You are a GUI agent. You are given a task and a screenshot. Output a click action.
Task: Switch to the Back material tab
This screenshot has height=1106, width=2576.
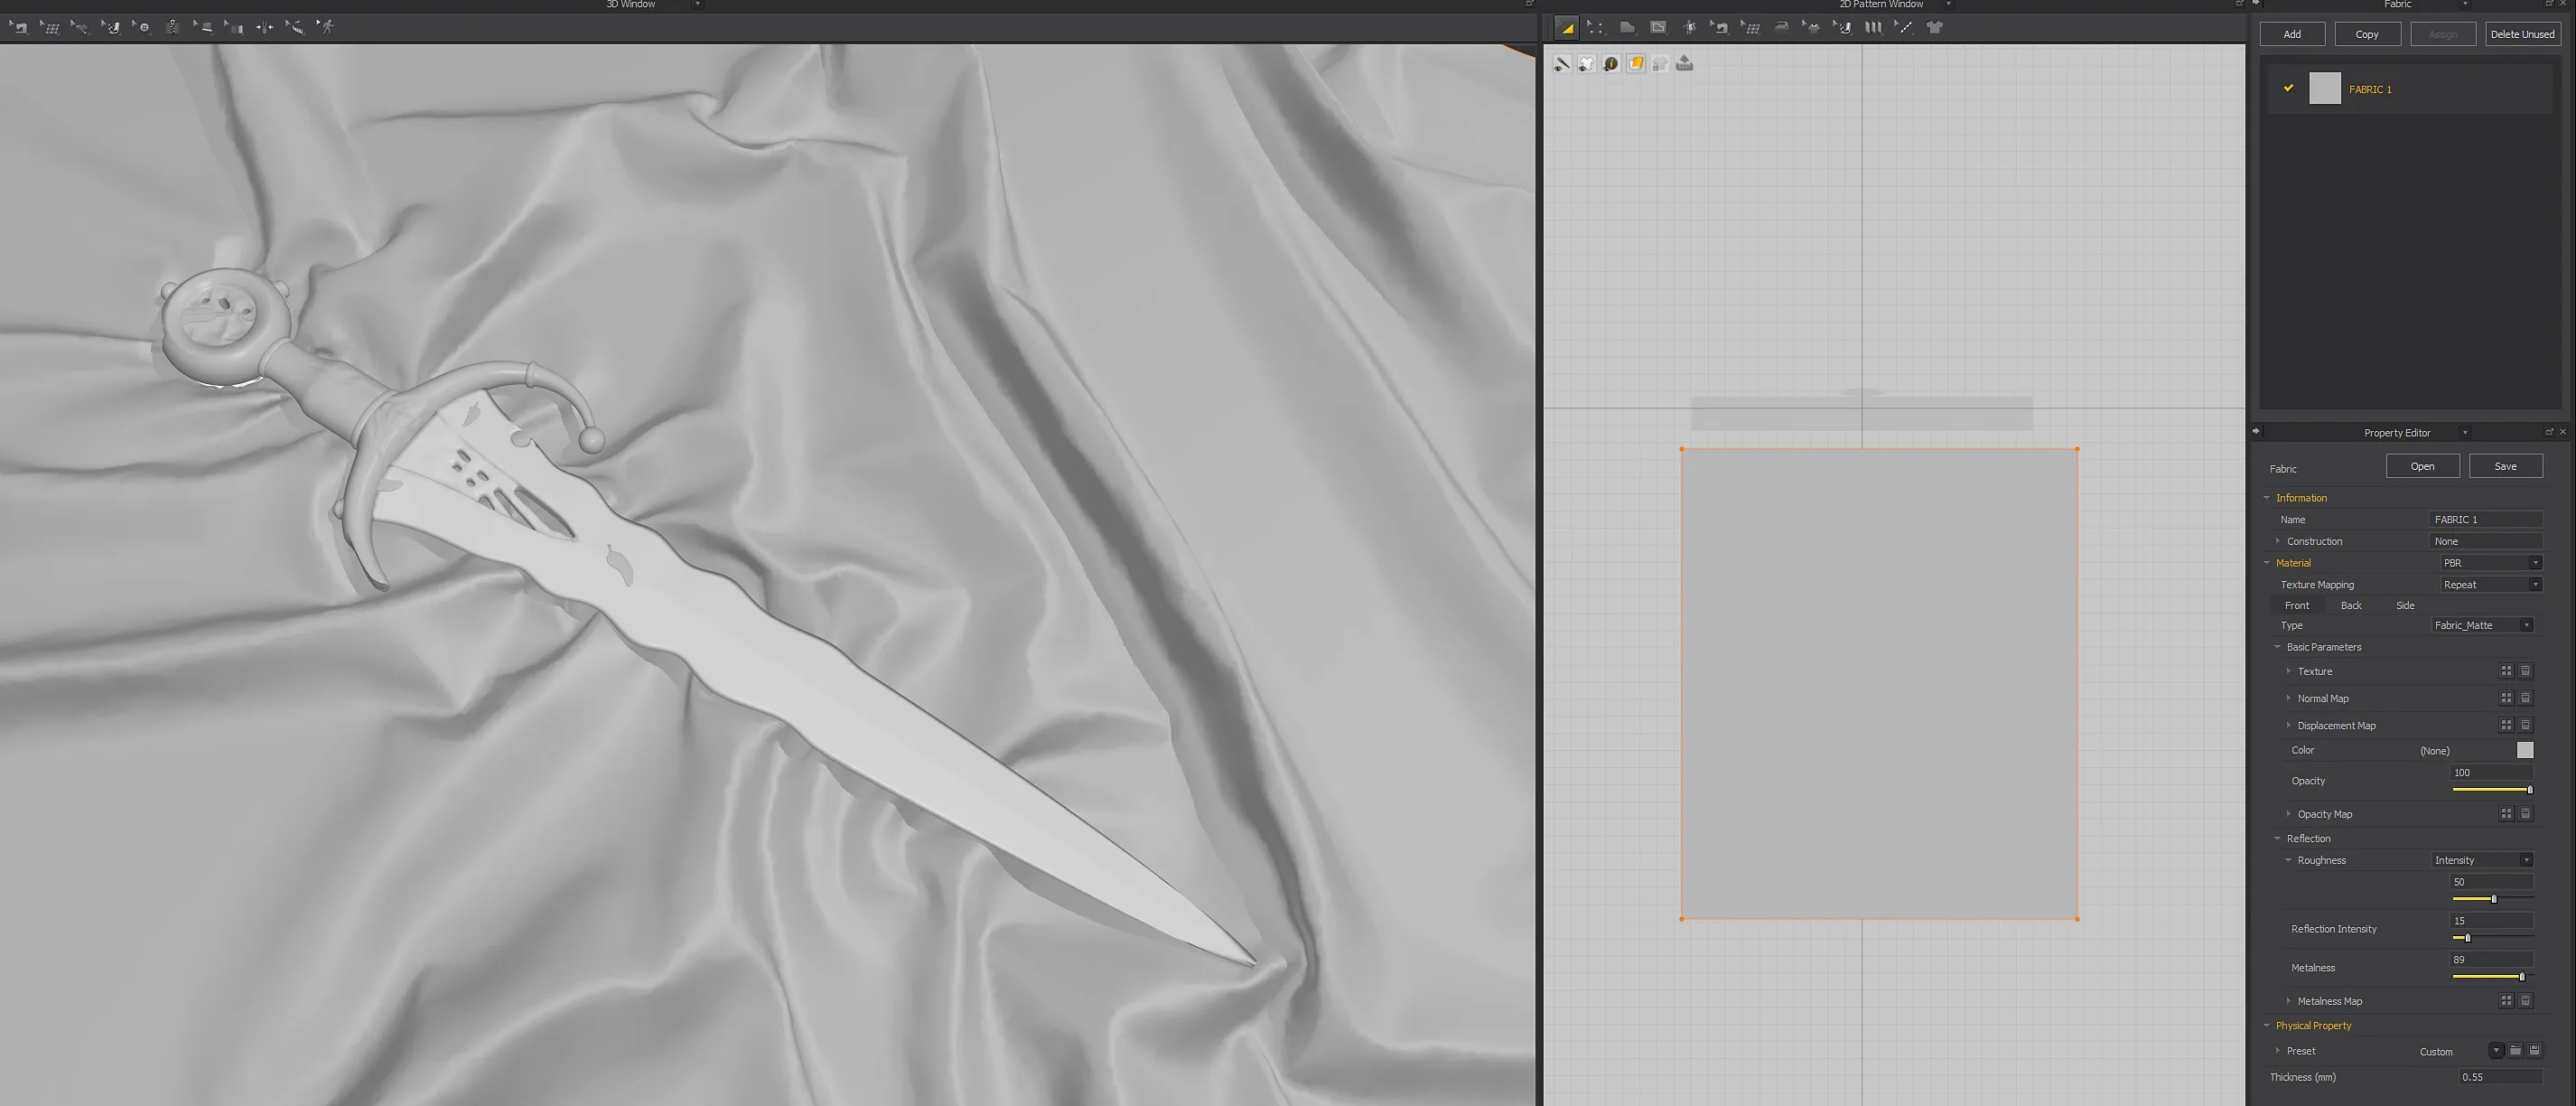2351,605
